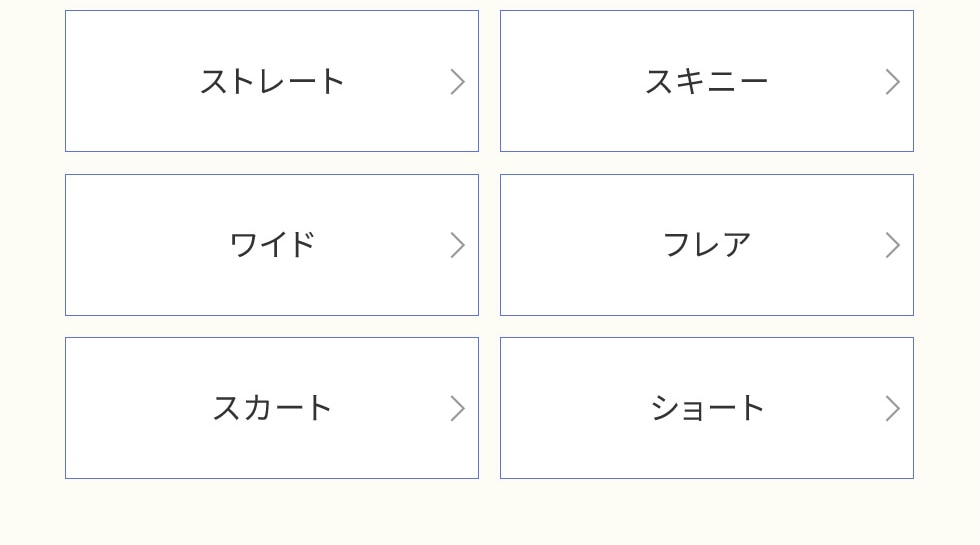Click the ストレート text label
This screenshot has width=980, height=545.
(x=272, y=81)
